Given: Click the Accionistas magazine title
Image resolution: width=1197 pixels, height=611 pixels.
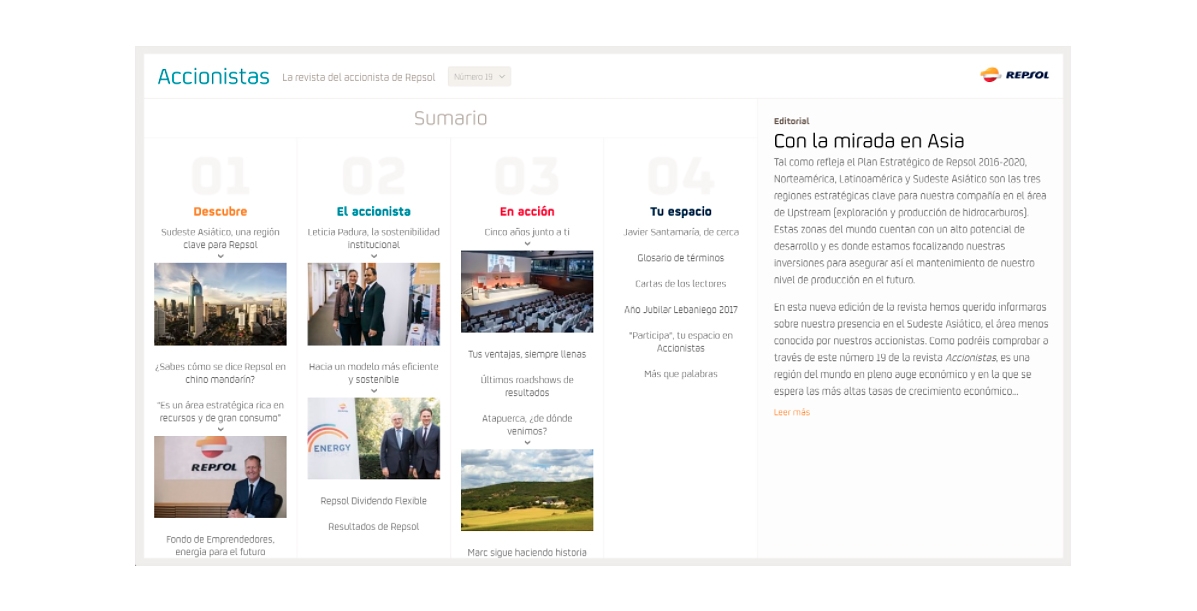Looking at the screenshot, I should pos(213,76).
